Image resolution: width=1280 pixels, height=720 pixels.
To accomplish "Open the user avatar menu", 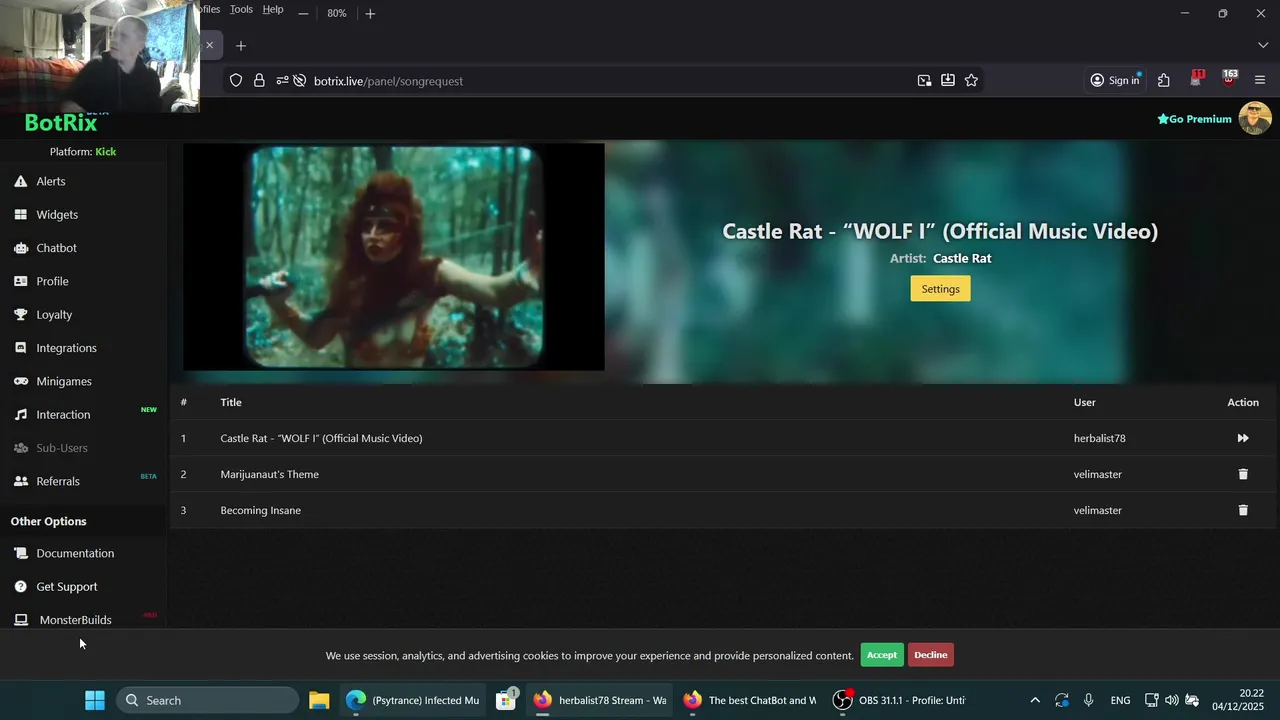I will 1255,118.
